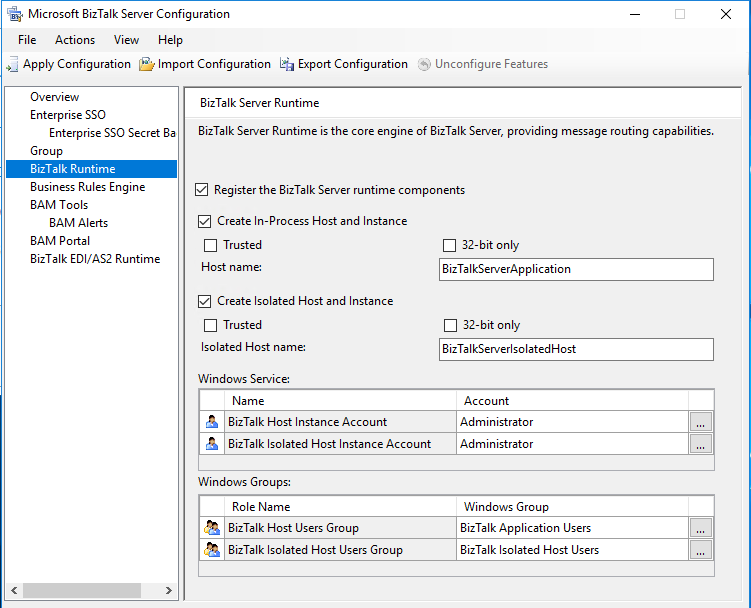The width and height of the screenshot is (751, 608).
Task: Browse account for BizTalk Isolated Host Instance Account
Action: pos(700,444)
